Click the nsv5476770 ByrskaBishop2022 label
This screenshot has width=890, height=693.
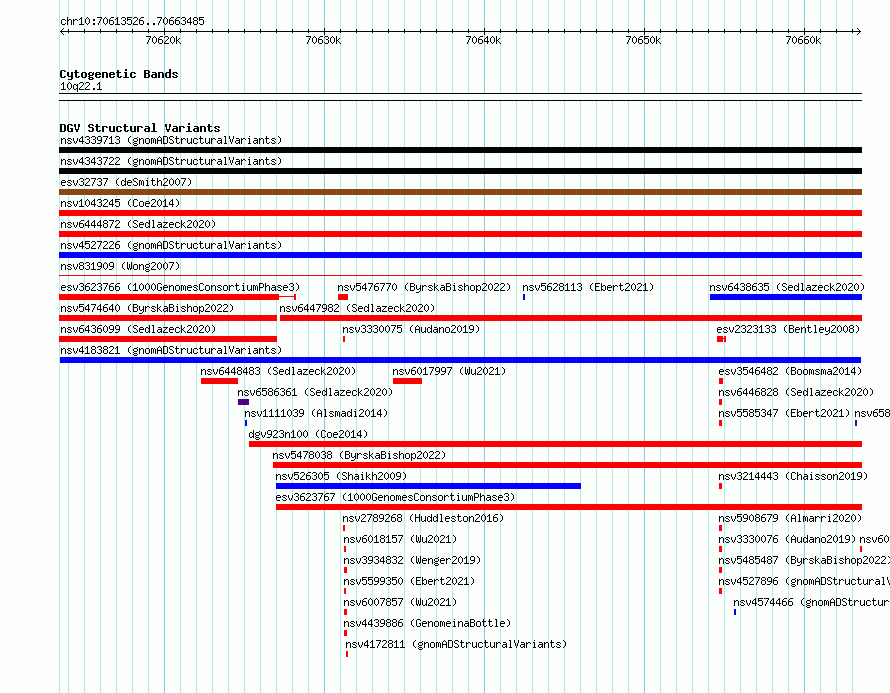[x=424, y=287]
